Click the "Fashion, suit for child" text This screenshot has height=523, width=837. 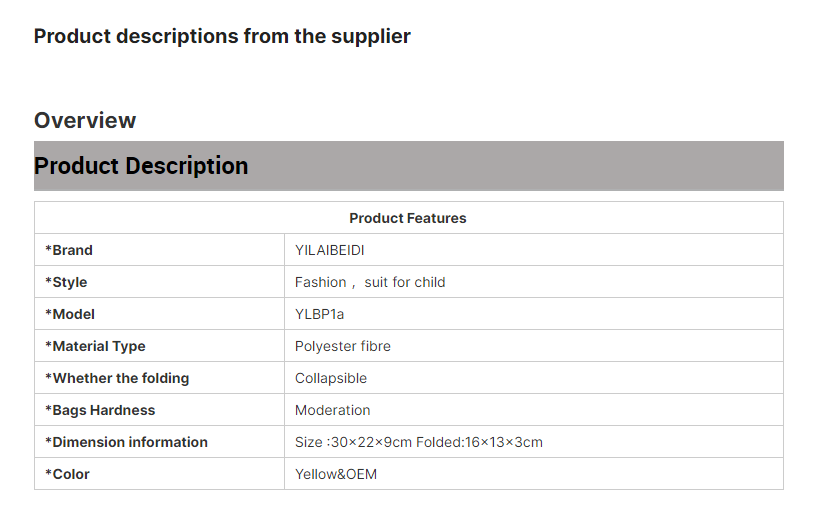(x=370, y=282)
